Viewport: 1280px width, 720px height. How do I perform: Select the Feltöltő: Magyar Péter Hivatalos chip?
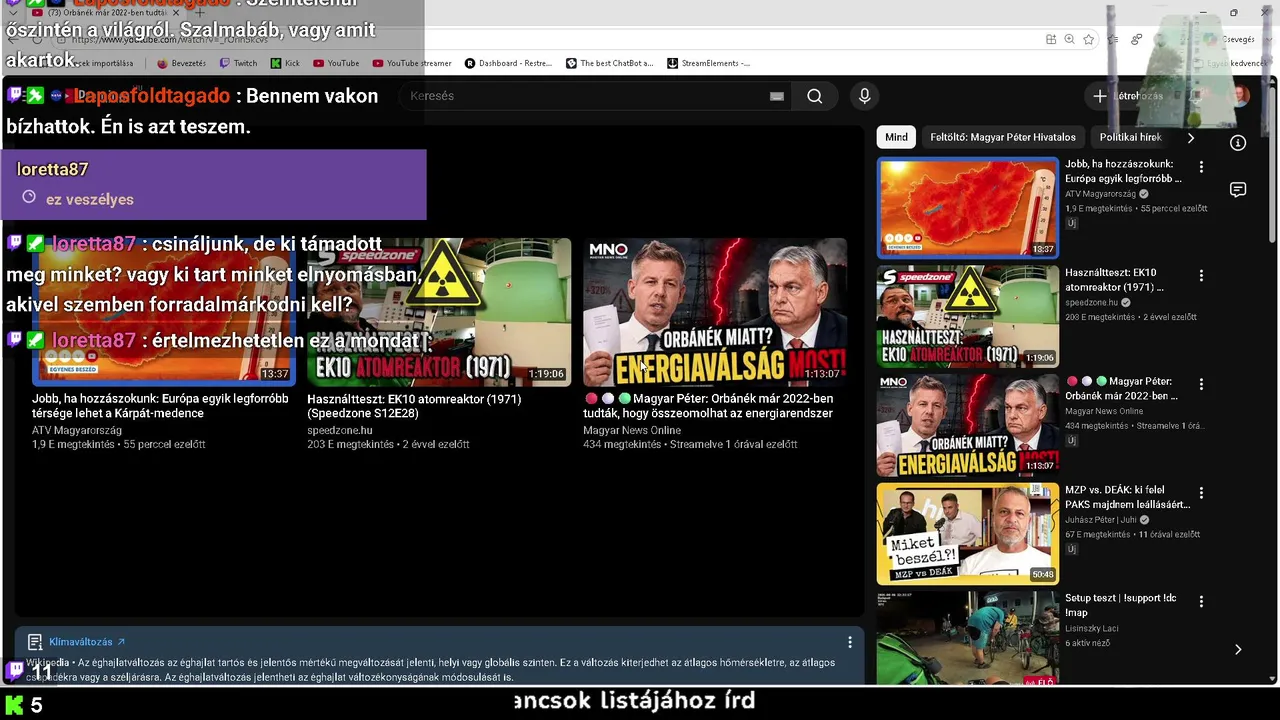point(1003,137)
